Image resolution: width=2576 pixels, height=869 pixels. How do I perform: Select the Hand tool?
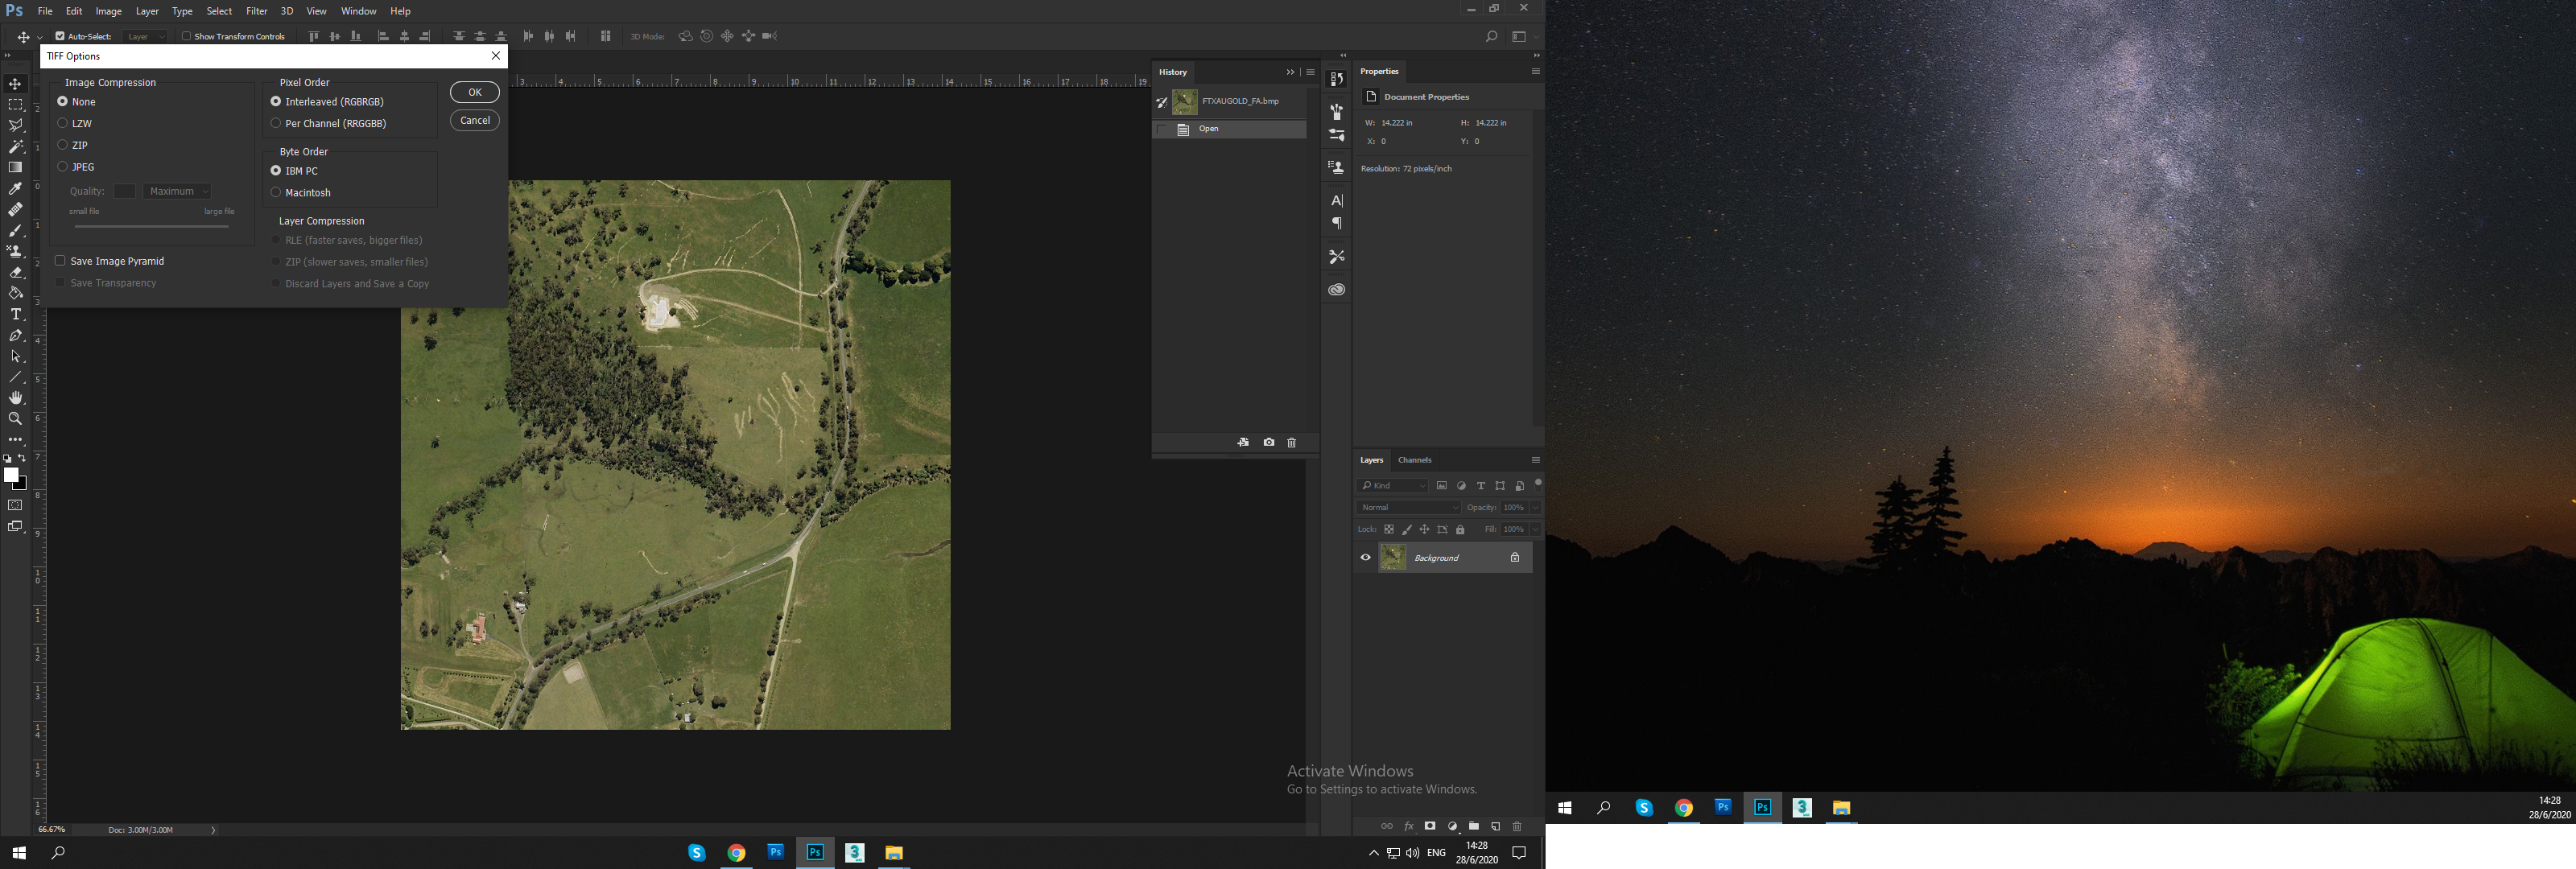pyautogui.click(x=15, y=398)
